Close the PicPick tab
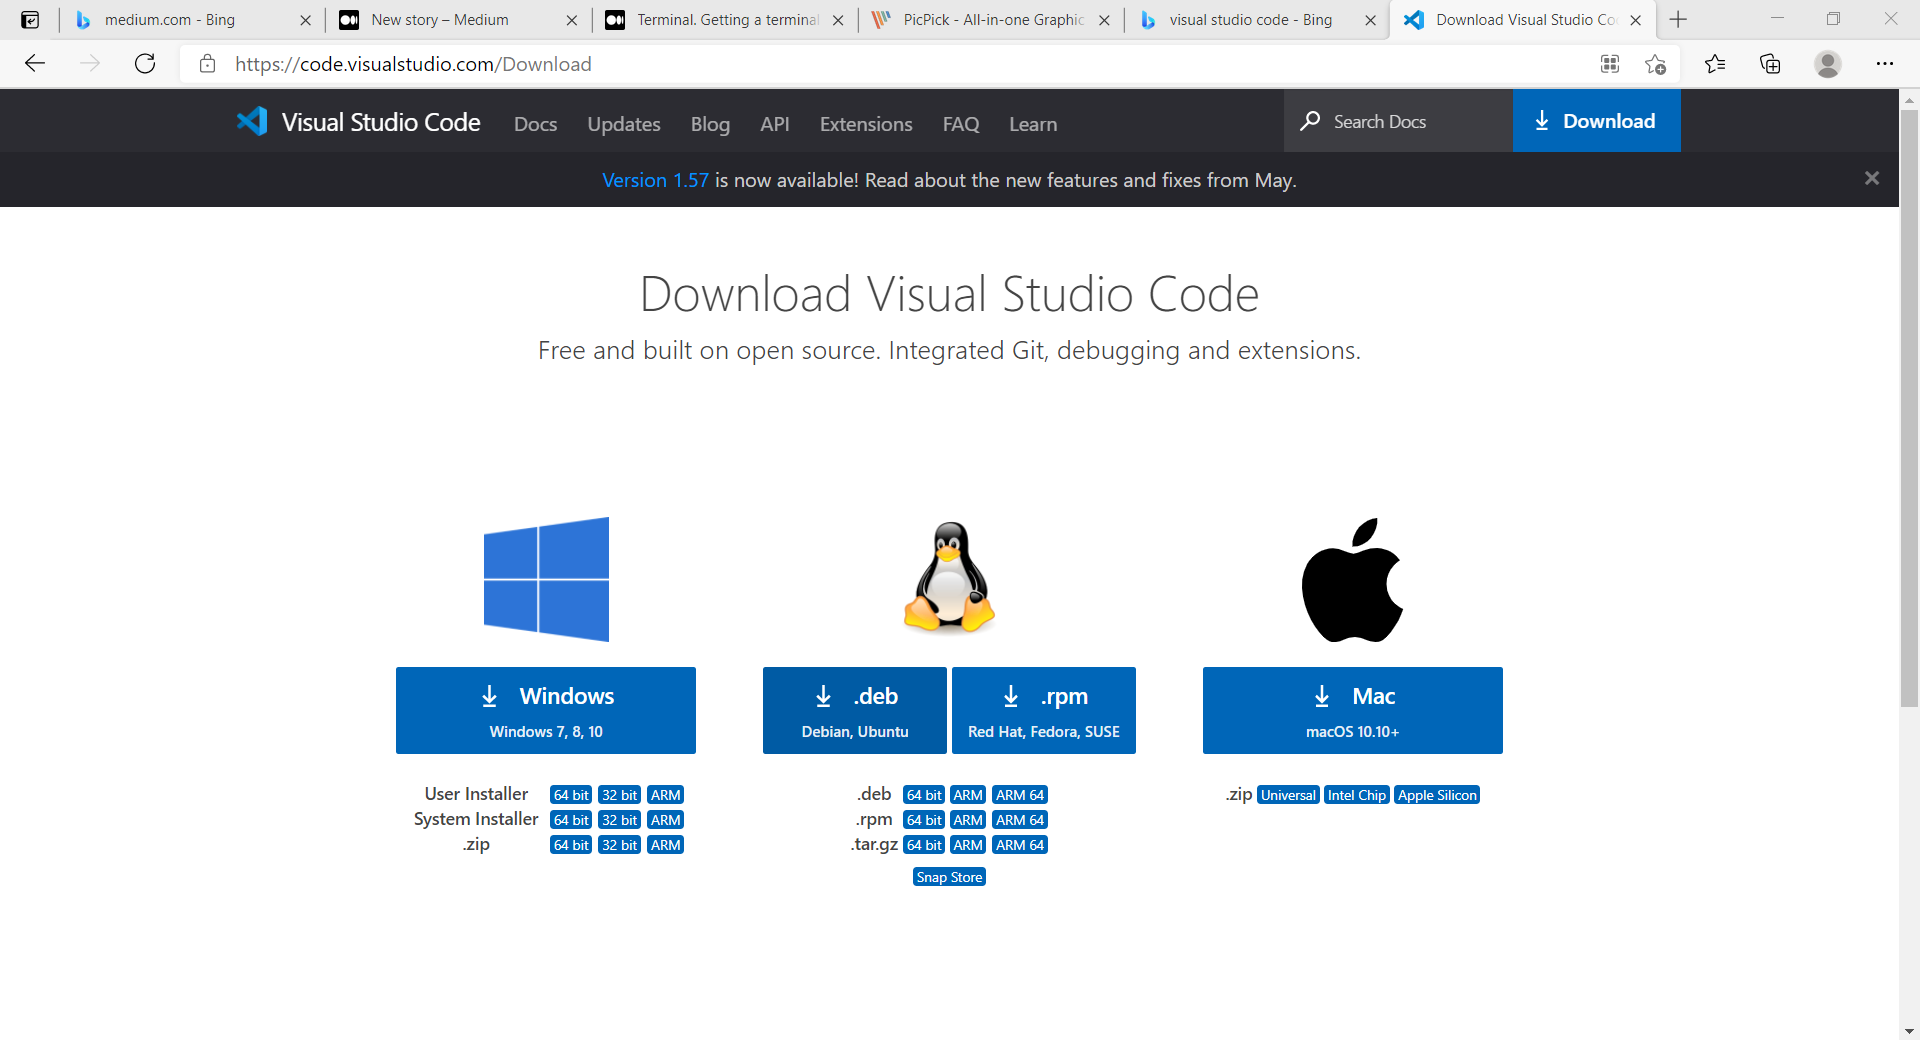This screenshot has width=1920, height=1040. 1104,20
